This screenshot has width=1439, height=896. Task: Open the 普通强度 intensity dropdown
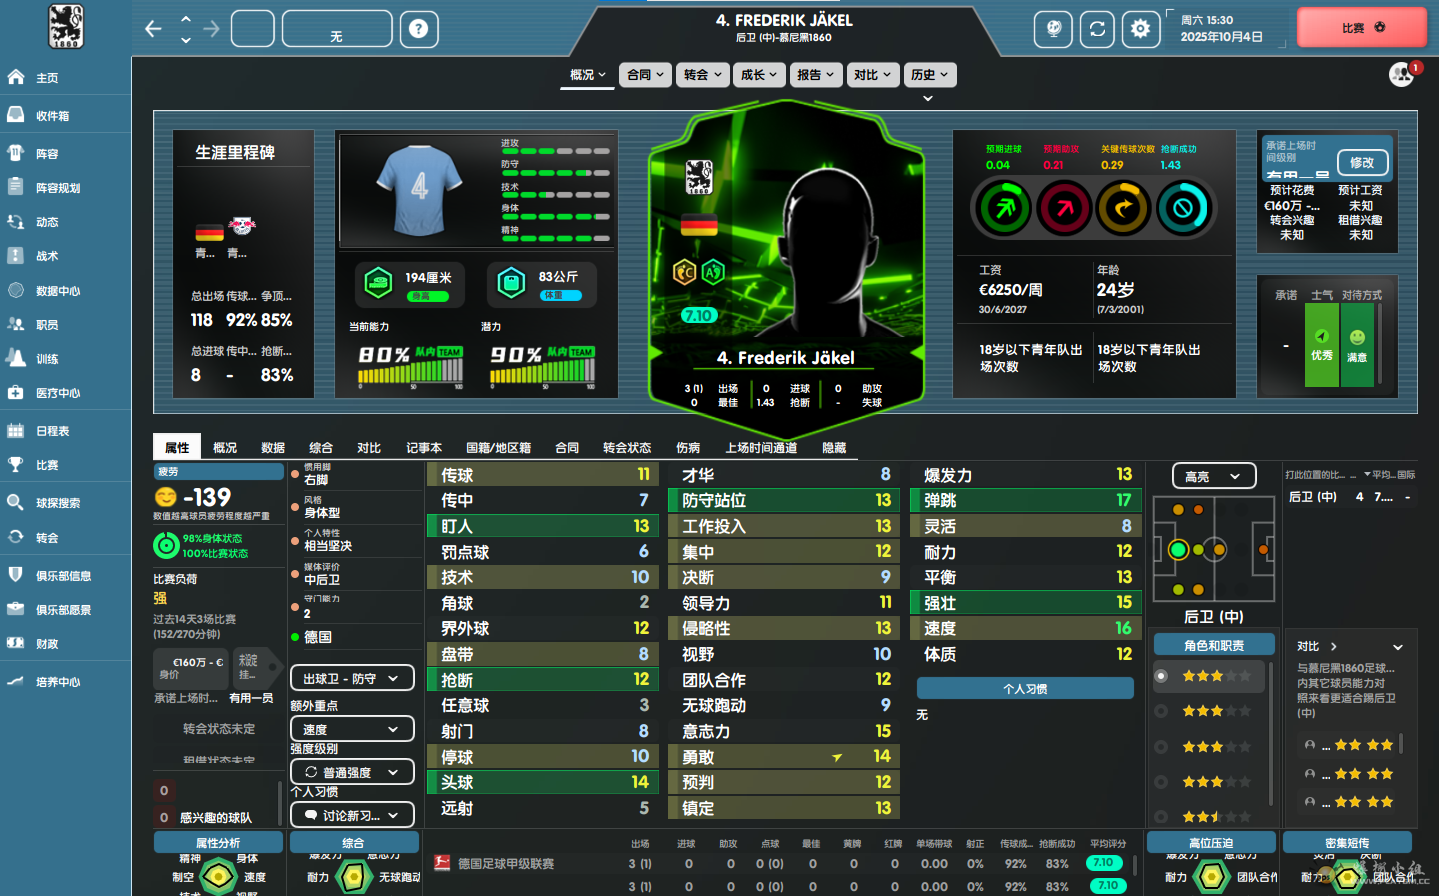coord(352,772)
